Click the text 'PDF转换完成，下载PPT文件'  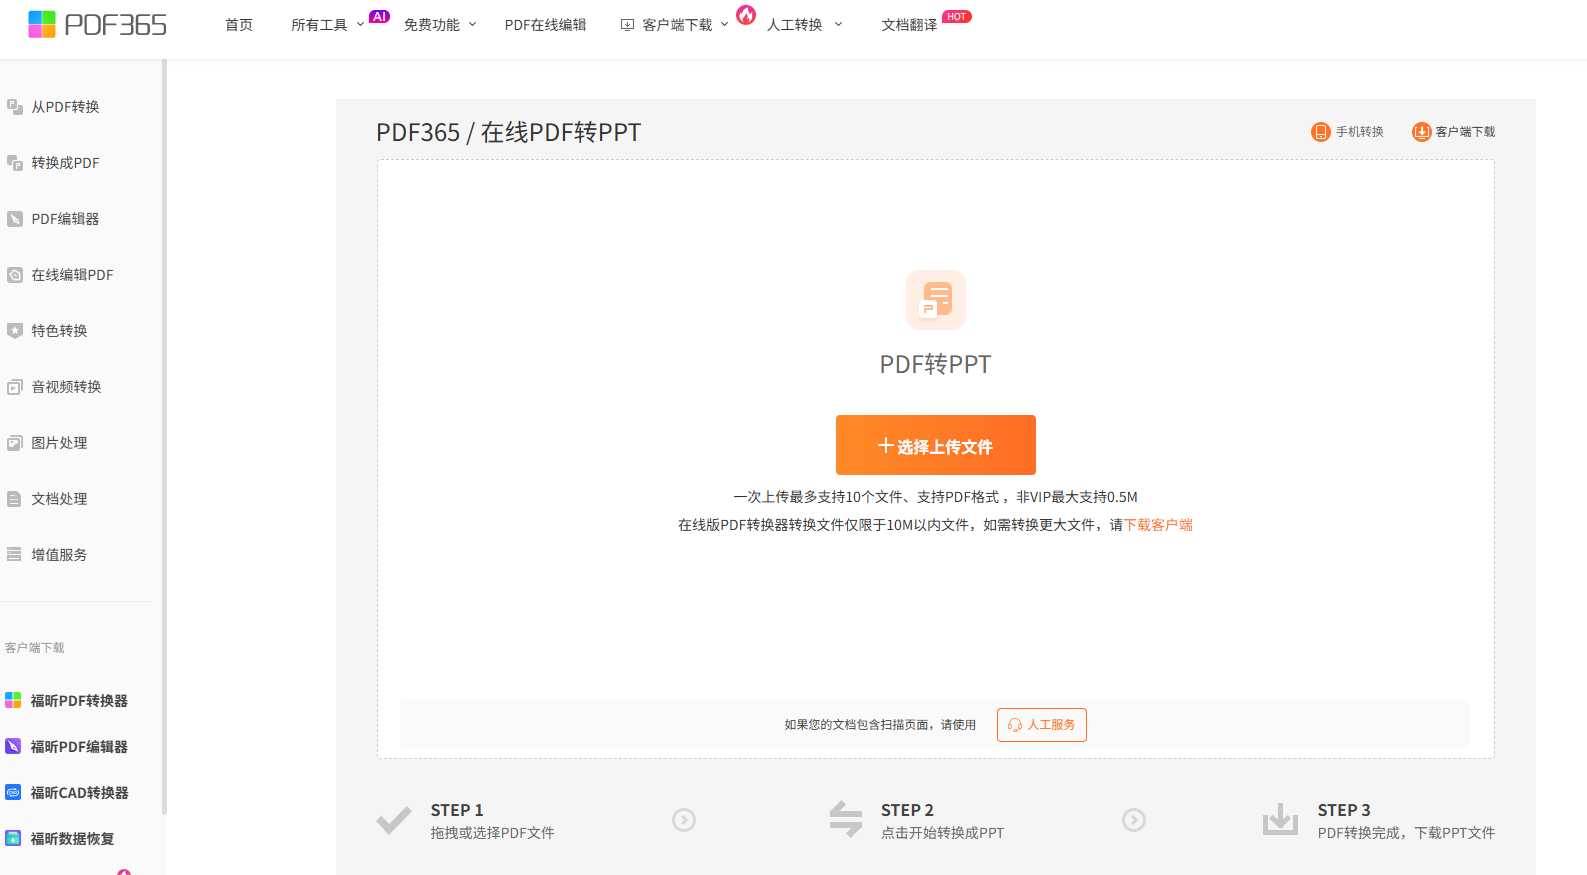(x=1407, y=833)
